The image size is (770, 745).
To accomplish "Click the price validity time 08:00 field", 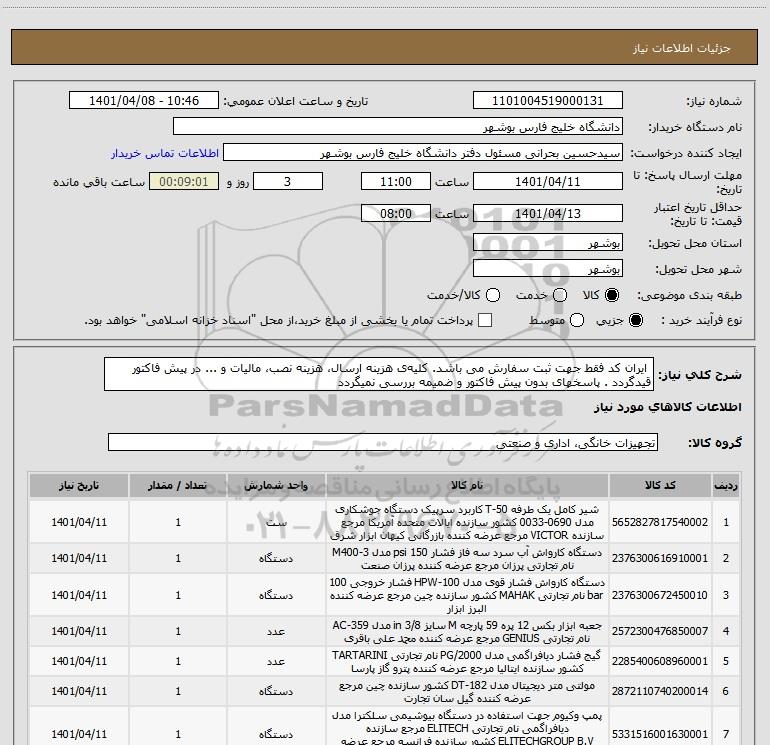I will (x=396, y=213).
